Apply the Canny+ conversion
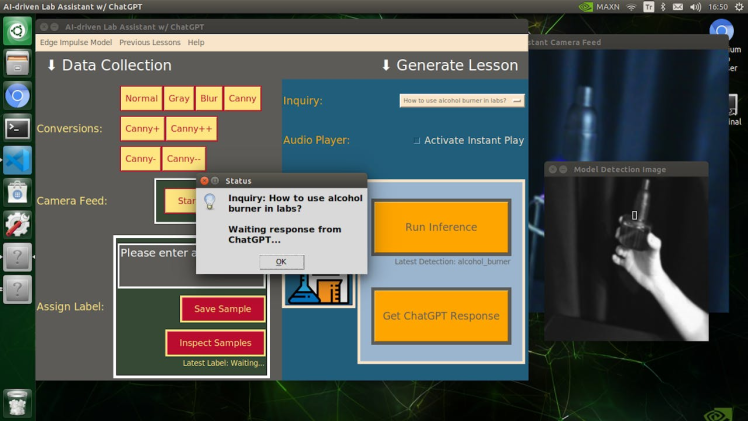Image resolution: width=748 pixels, height=421 pixels. coord(142,129)
